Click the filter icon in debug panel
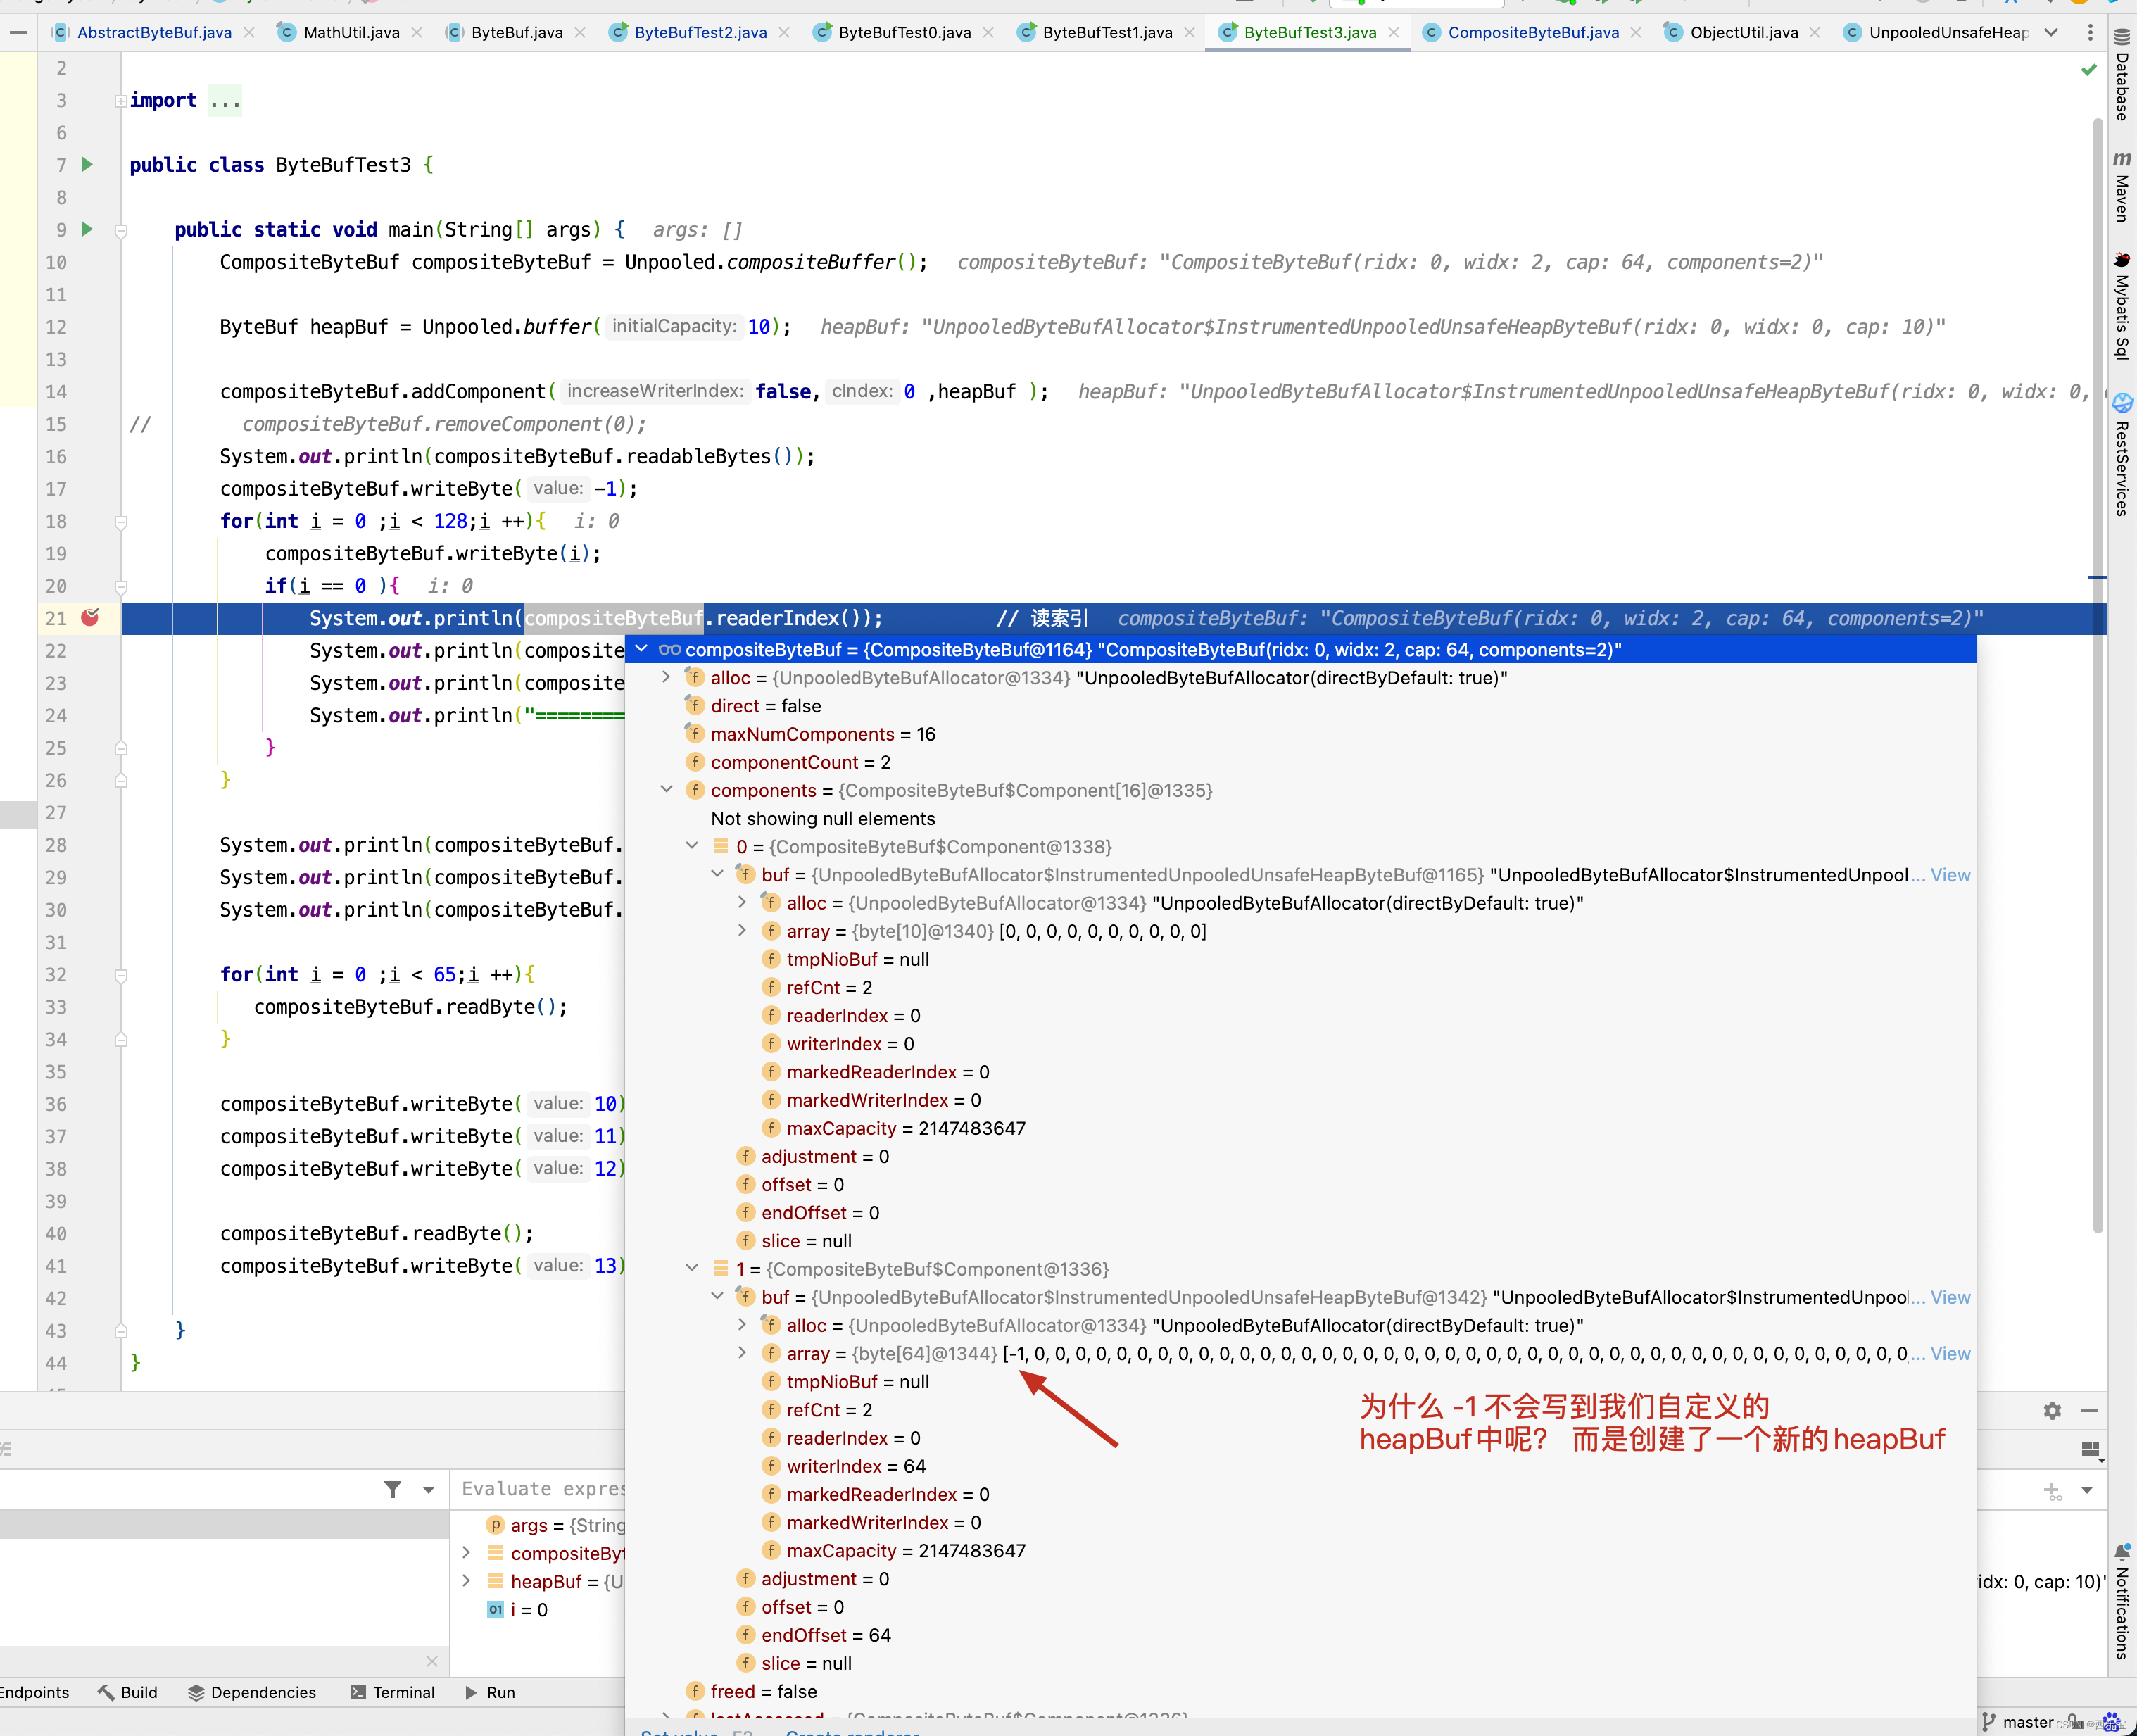The width and height of the screenshot is (2137, 1736). tap(393, 1489)
